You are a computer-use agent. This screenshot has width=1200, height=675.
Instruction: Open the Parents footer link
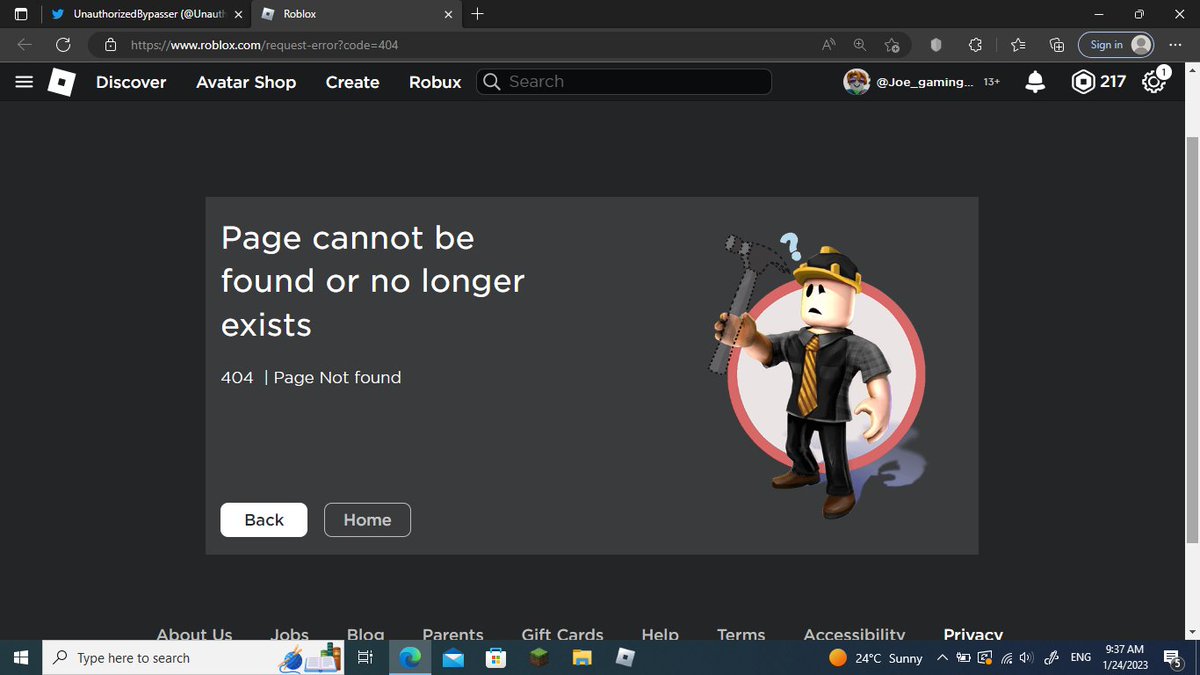pos(453,634)
